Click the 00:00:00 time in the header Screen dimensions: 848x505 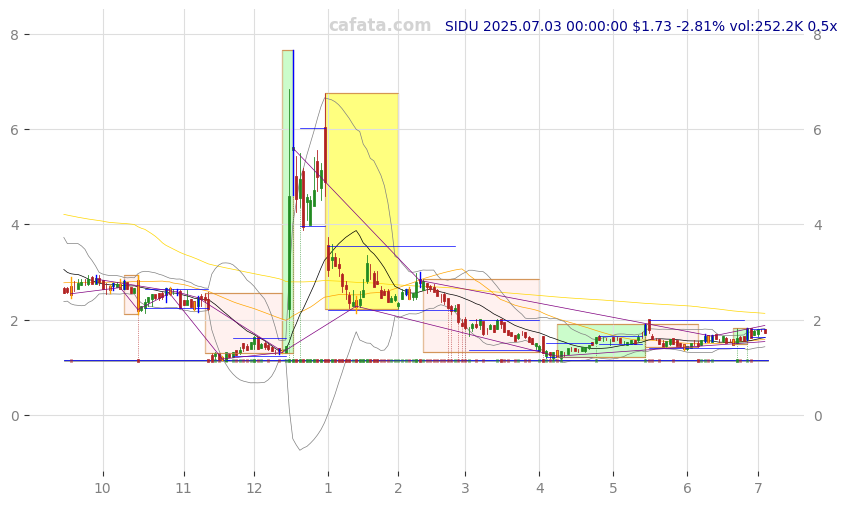[597, 26]
